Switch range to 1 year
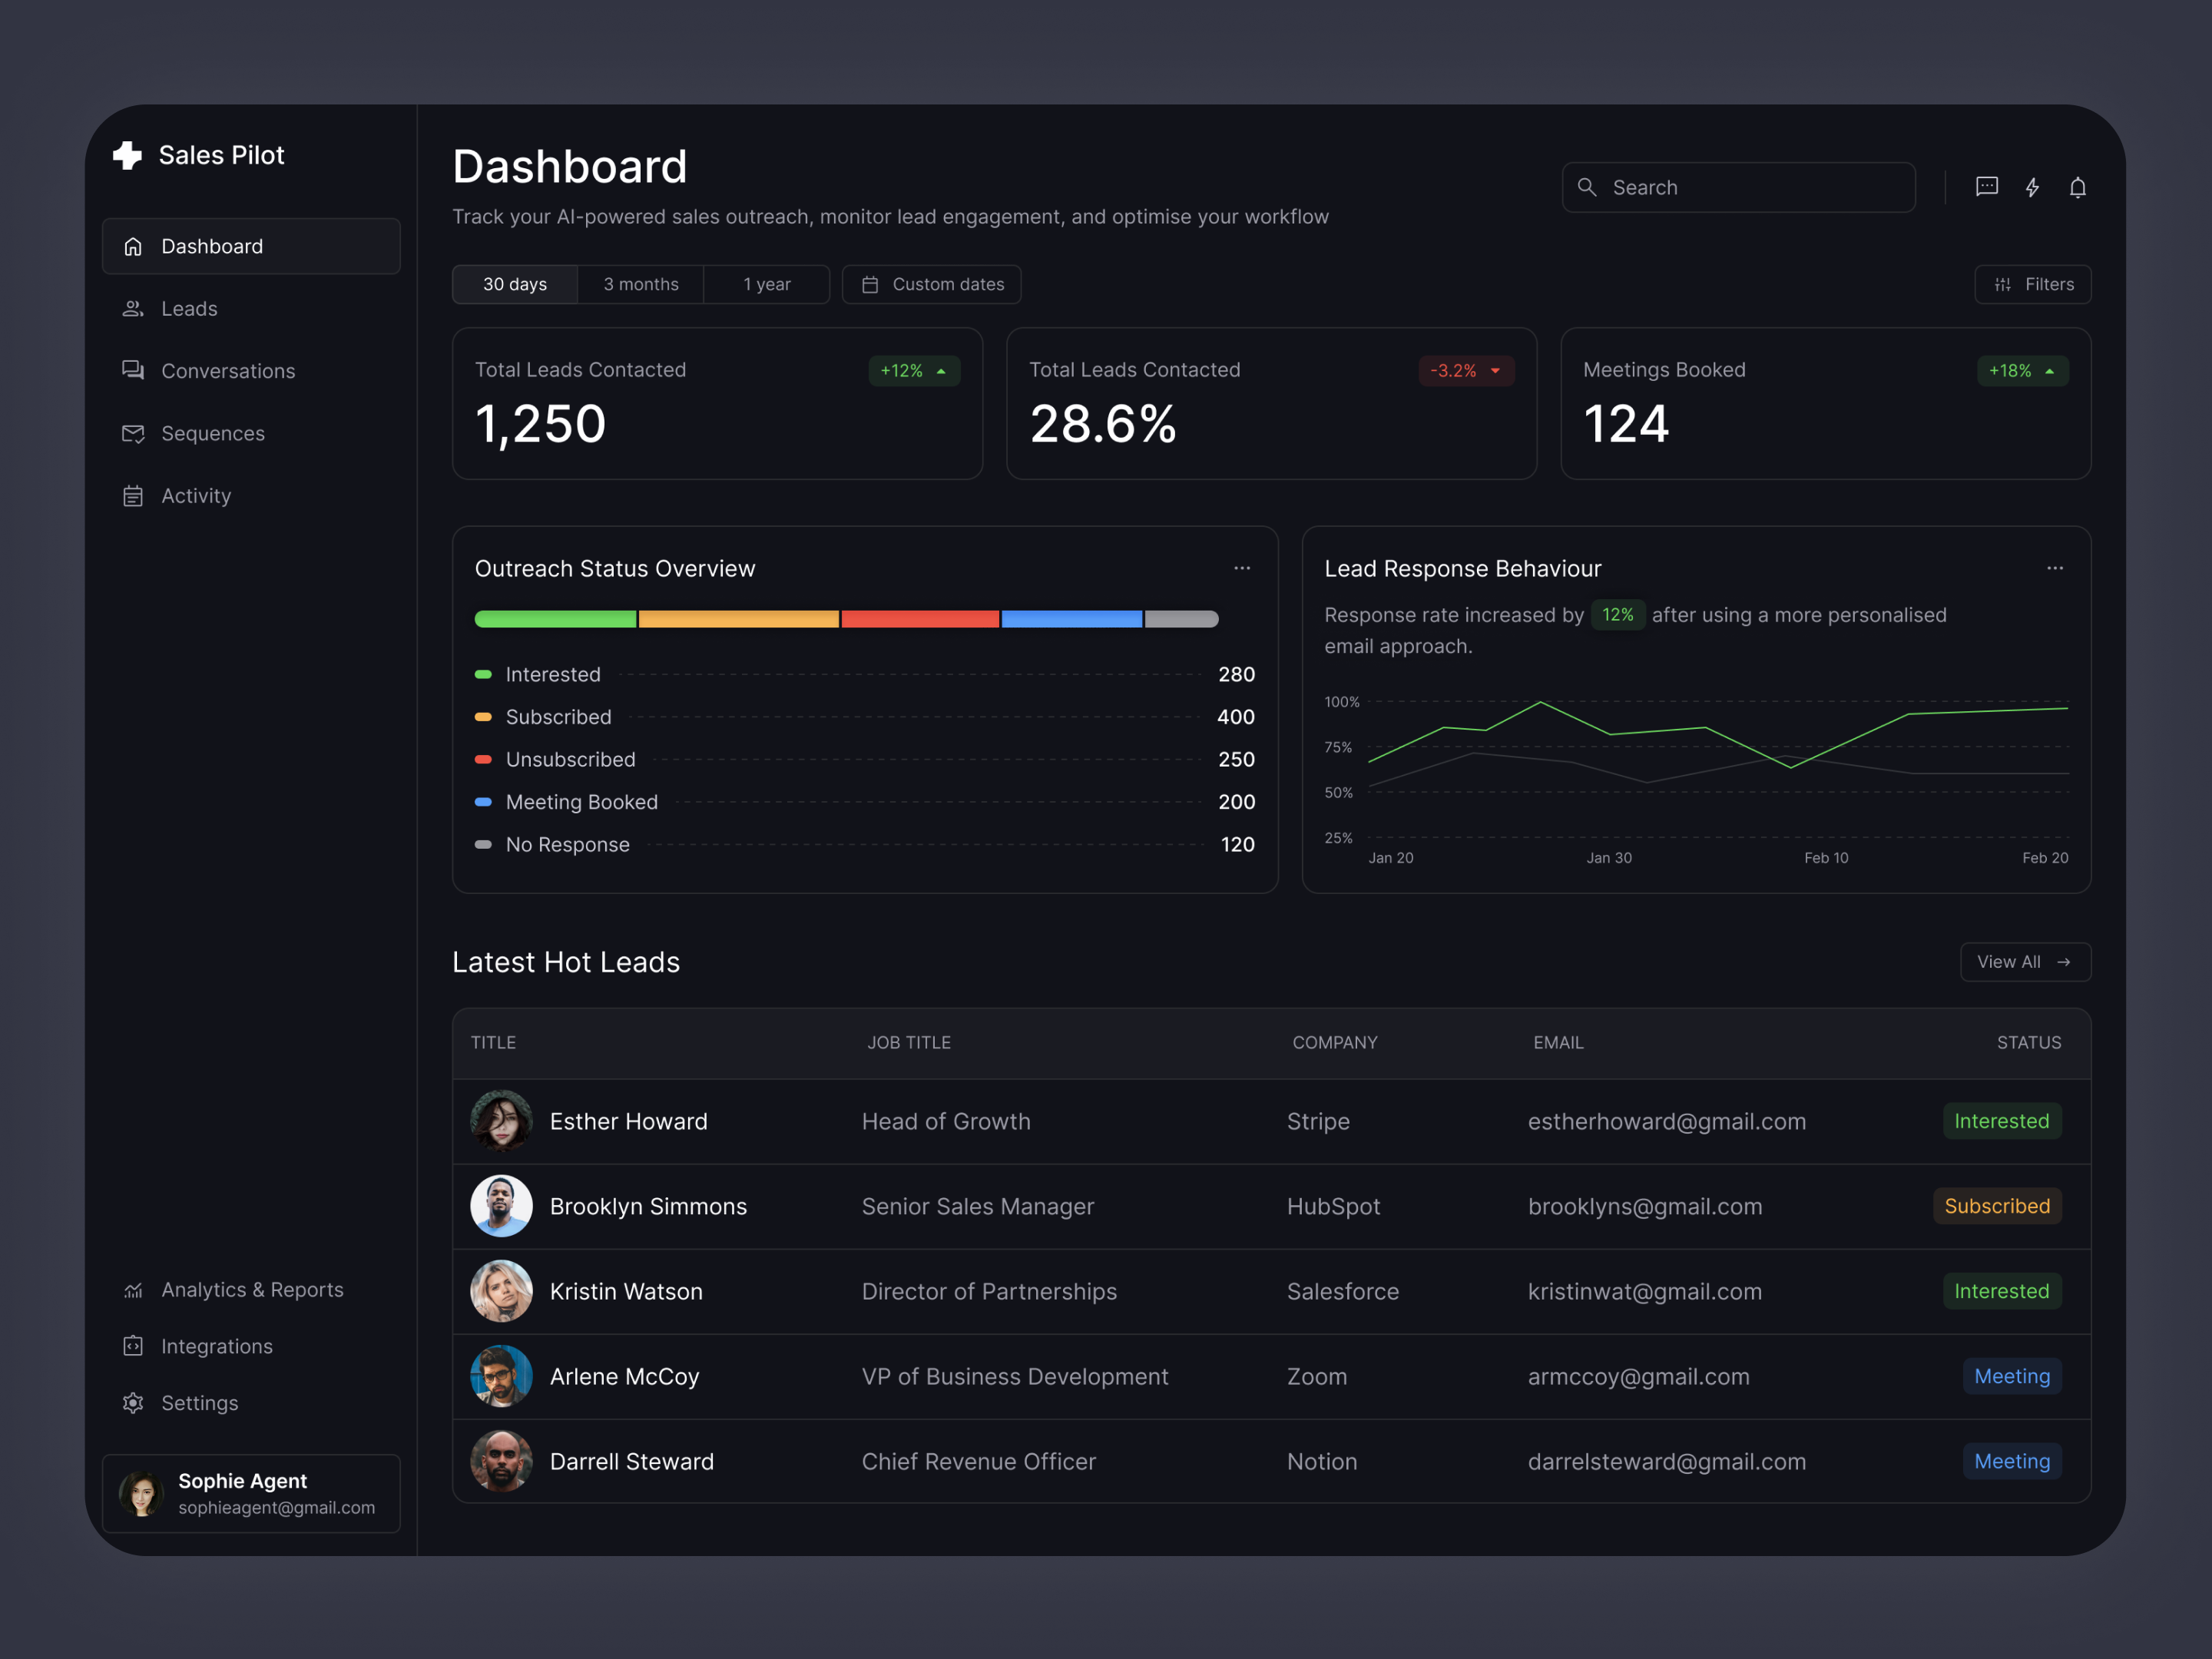 coord(767,284)
